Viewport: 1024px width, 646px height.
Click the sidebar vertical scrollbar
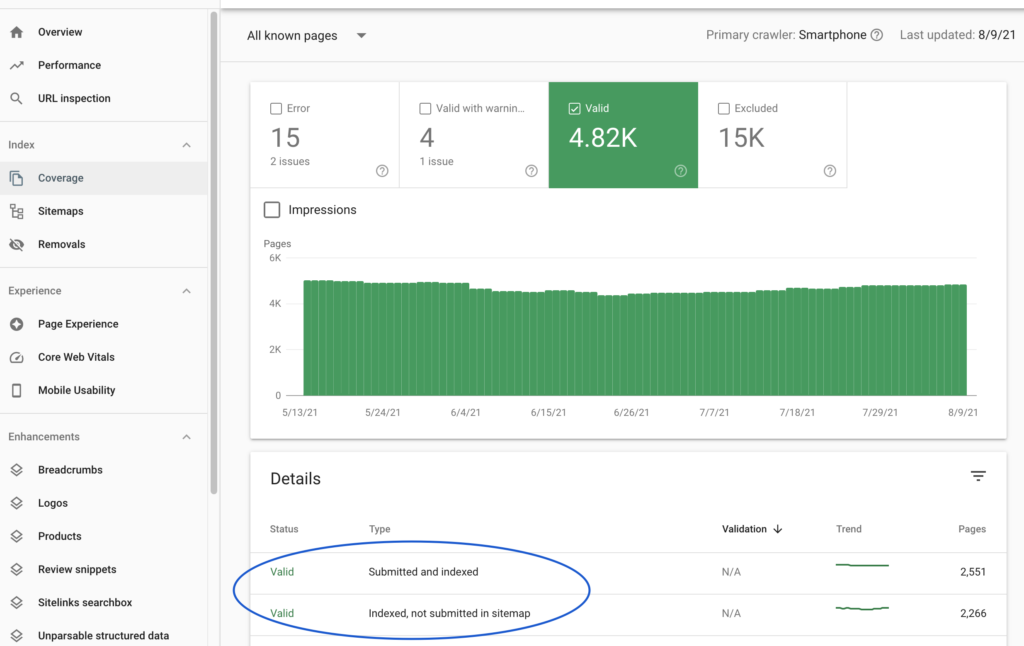[x=214, y=253]
